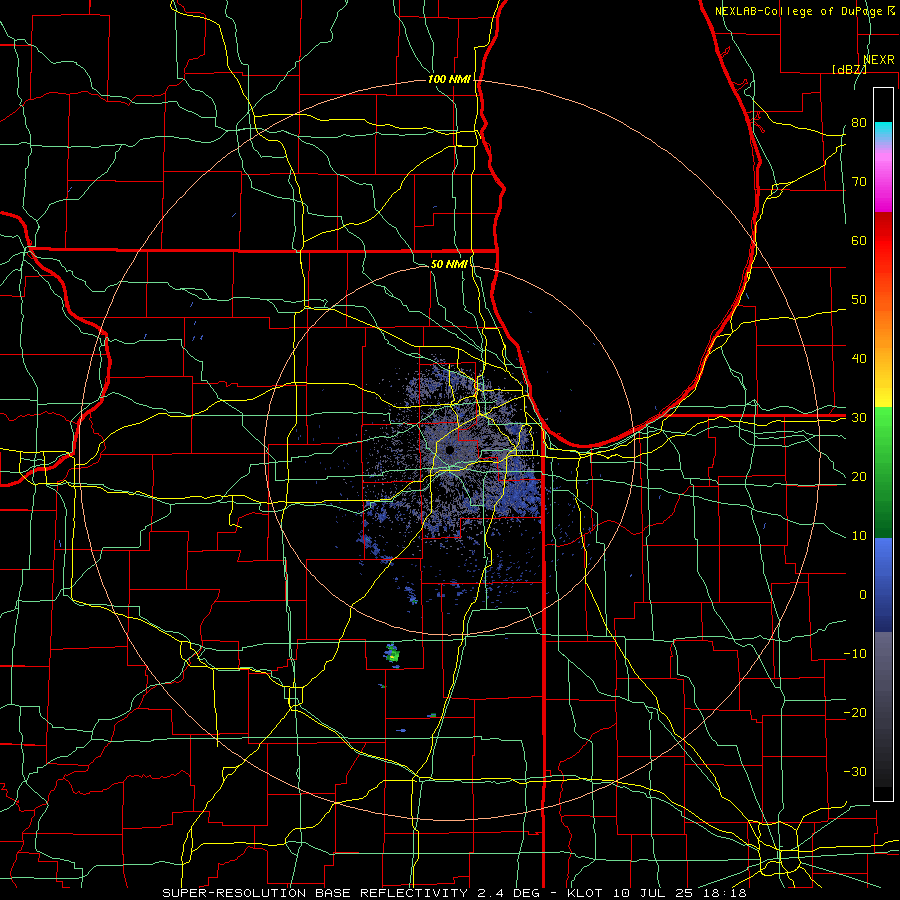The image size is (900, 900).
Task: Click the "10 JUL 25" date in the caption
Action: pyautogui.click(x=654, y=893)
